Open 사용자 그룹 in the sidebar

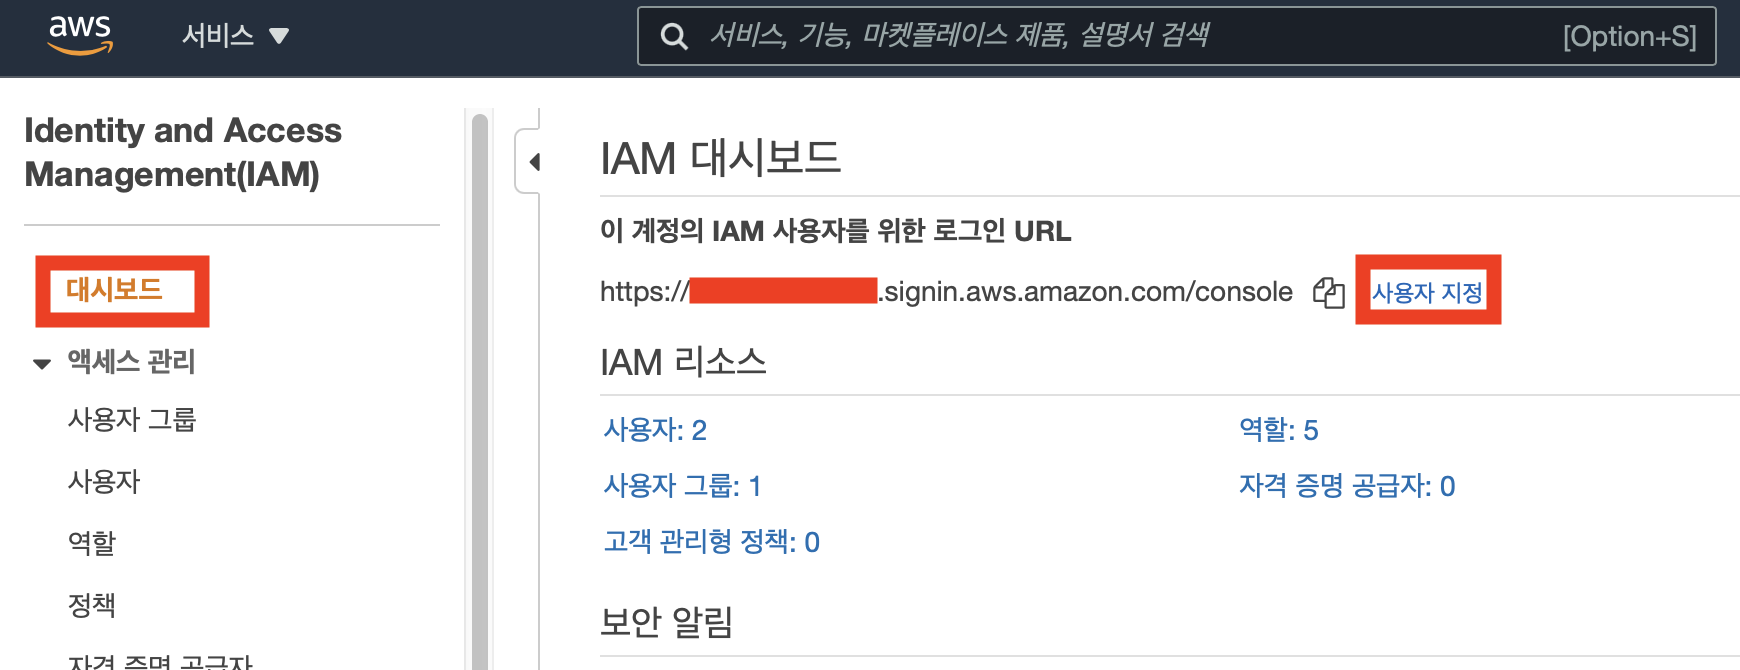tap(132, 419)
